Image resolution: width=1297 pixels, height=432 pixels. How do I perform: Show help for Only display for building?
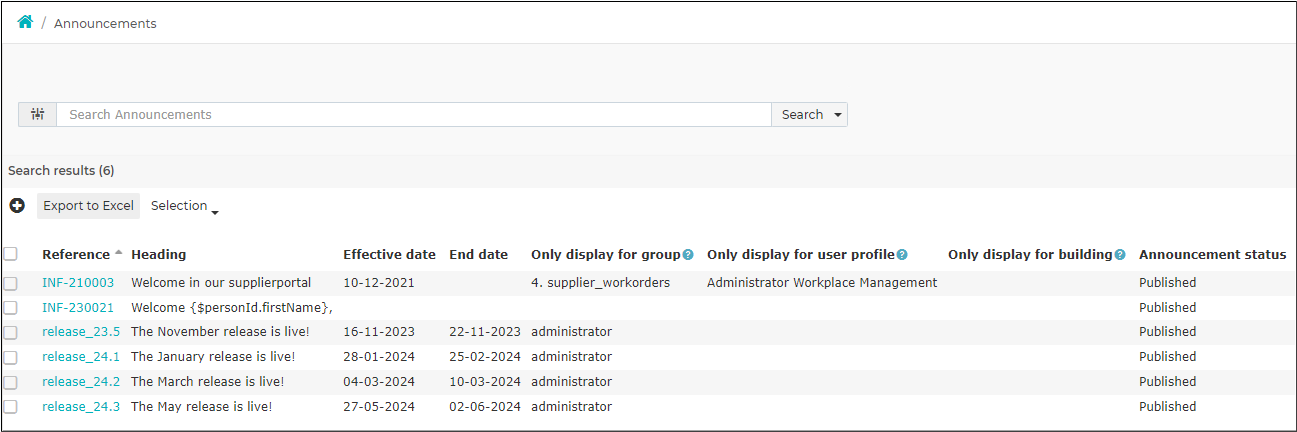click(x=1120, y=255)
